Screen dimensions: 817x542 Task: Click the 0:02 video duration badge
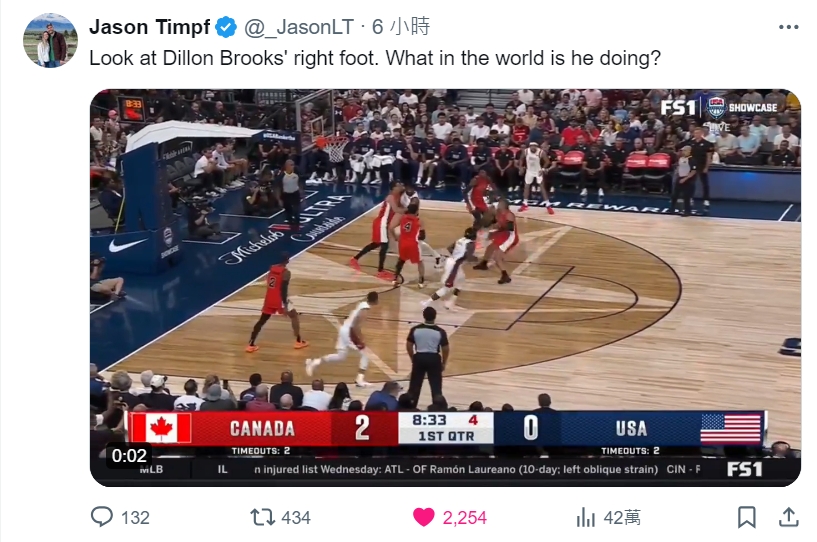tap(129, 455)
